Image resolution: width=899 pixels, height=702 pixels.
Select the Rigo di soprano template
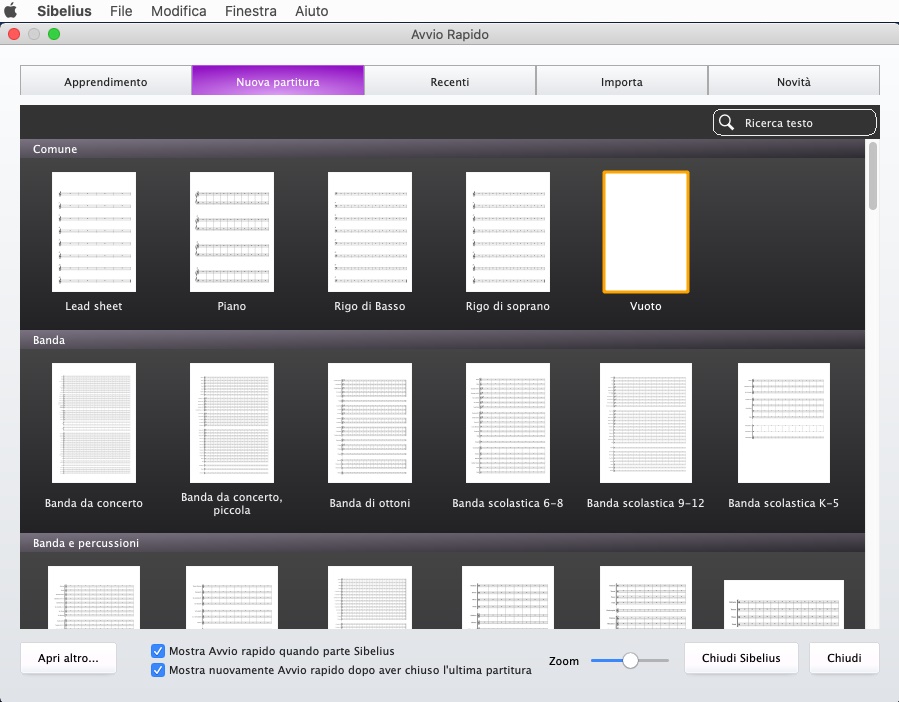click(507, 232)
